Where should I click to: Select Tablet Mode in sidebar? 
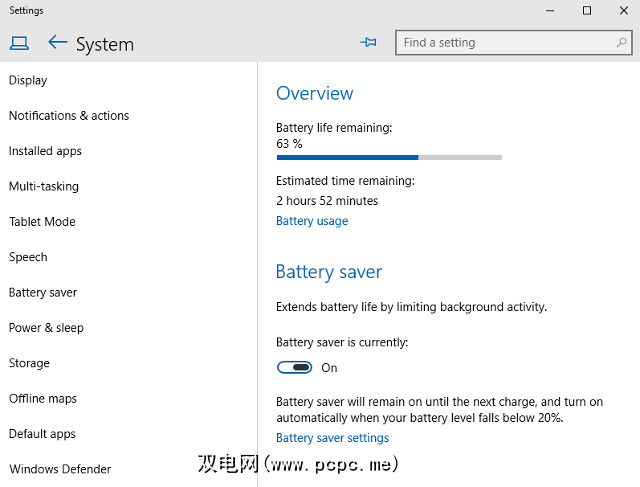pos(42,222)
